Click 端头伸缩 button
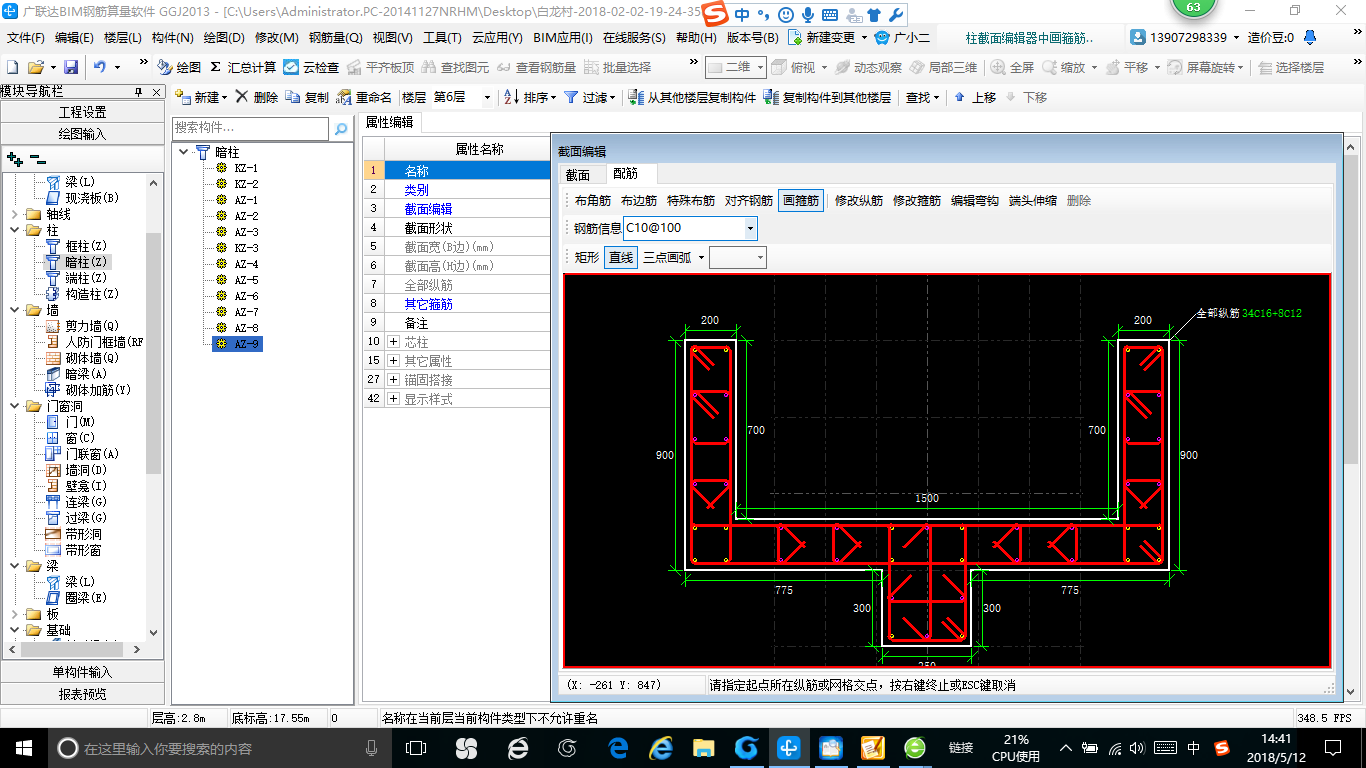The image size is (1366, 768). click(x=1033, y=200)
